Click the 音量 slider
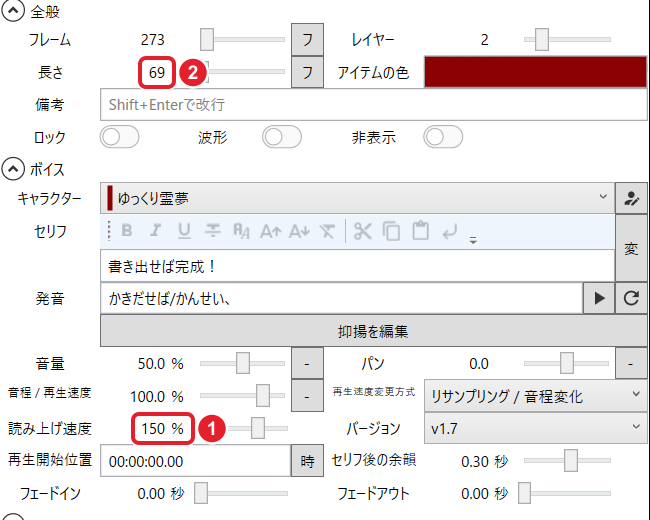 pos(243,363)
